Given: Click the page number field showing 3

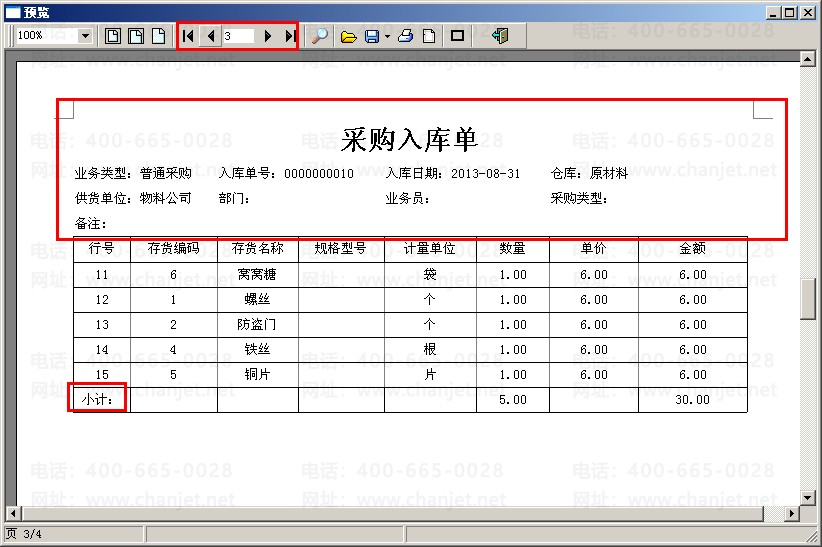Looking at the screenshot, I should (x=239, y=36).
